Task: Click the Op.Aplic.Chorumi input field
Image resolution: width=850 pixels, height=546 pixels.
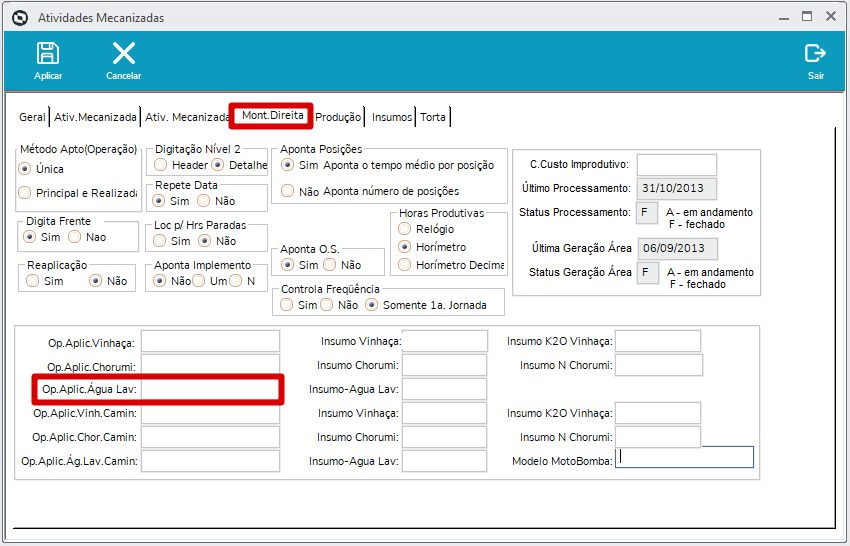Action: pos(210,364)
